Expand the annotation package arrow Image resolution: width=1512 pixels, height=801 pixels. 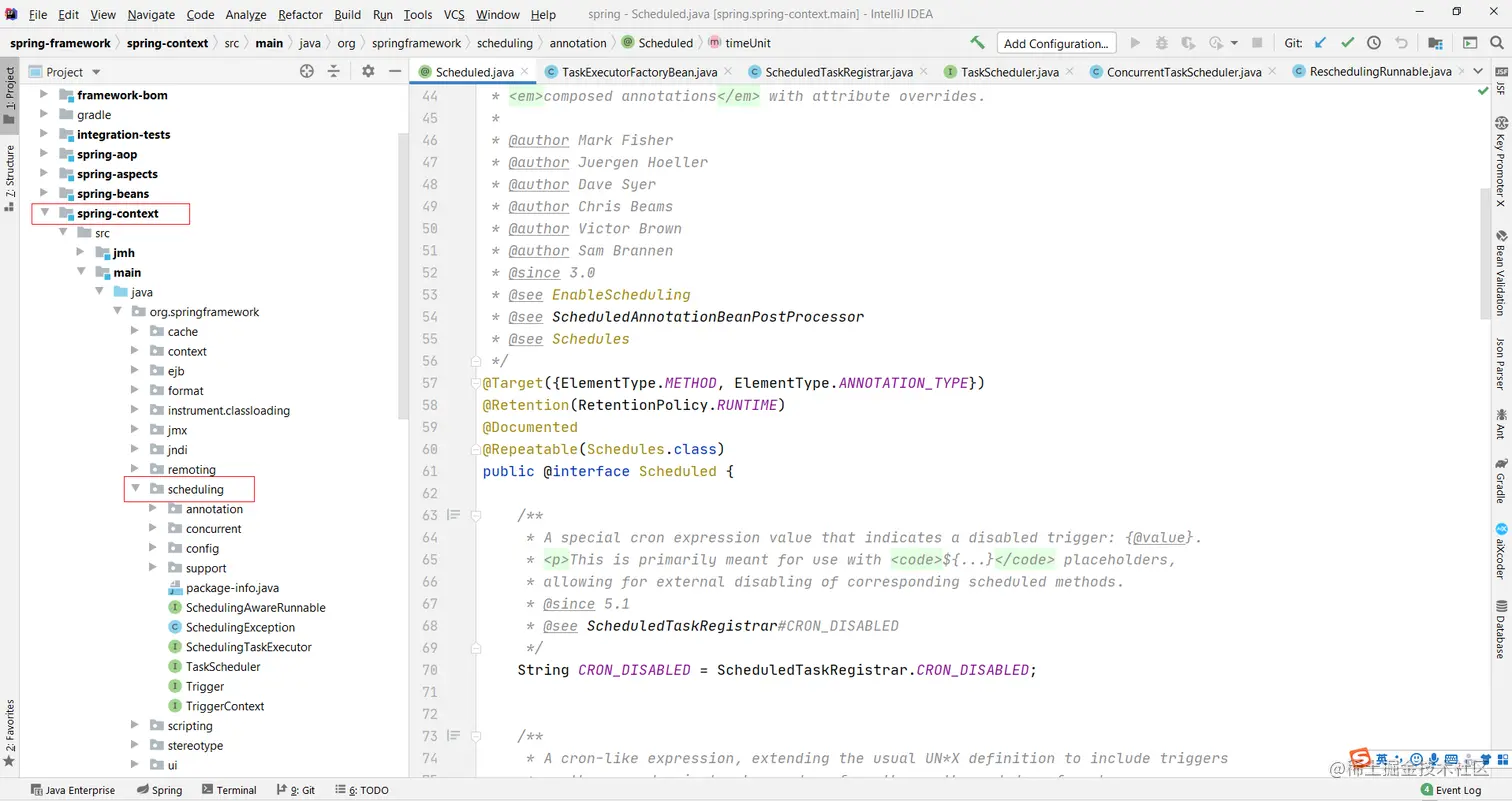(152, 509)
